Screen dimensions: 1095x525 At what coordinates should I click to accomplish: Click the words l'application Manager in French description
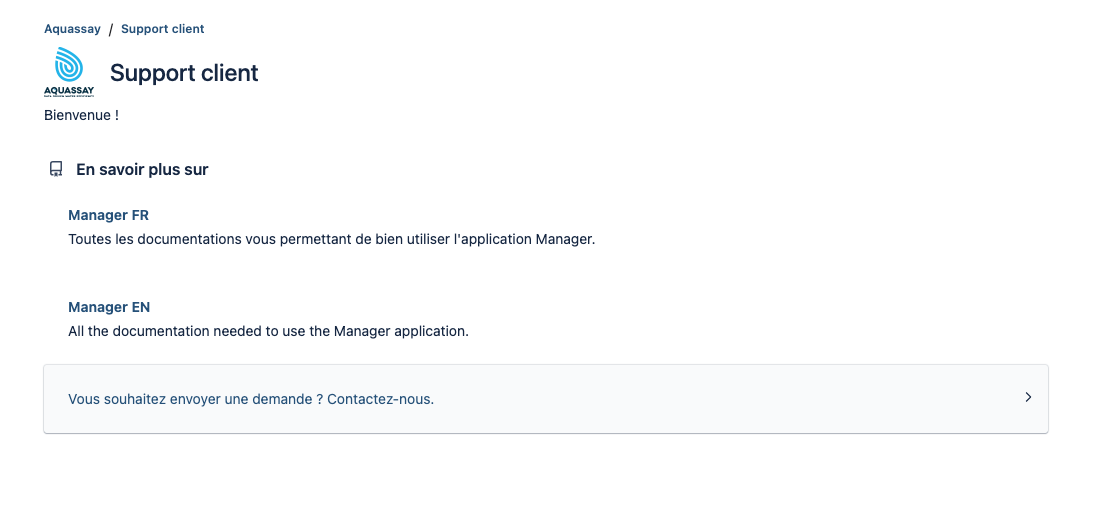pos(524,239)
